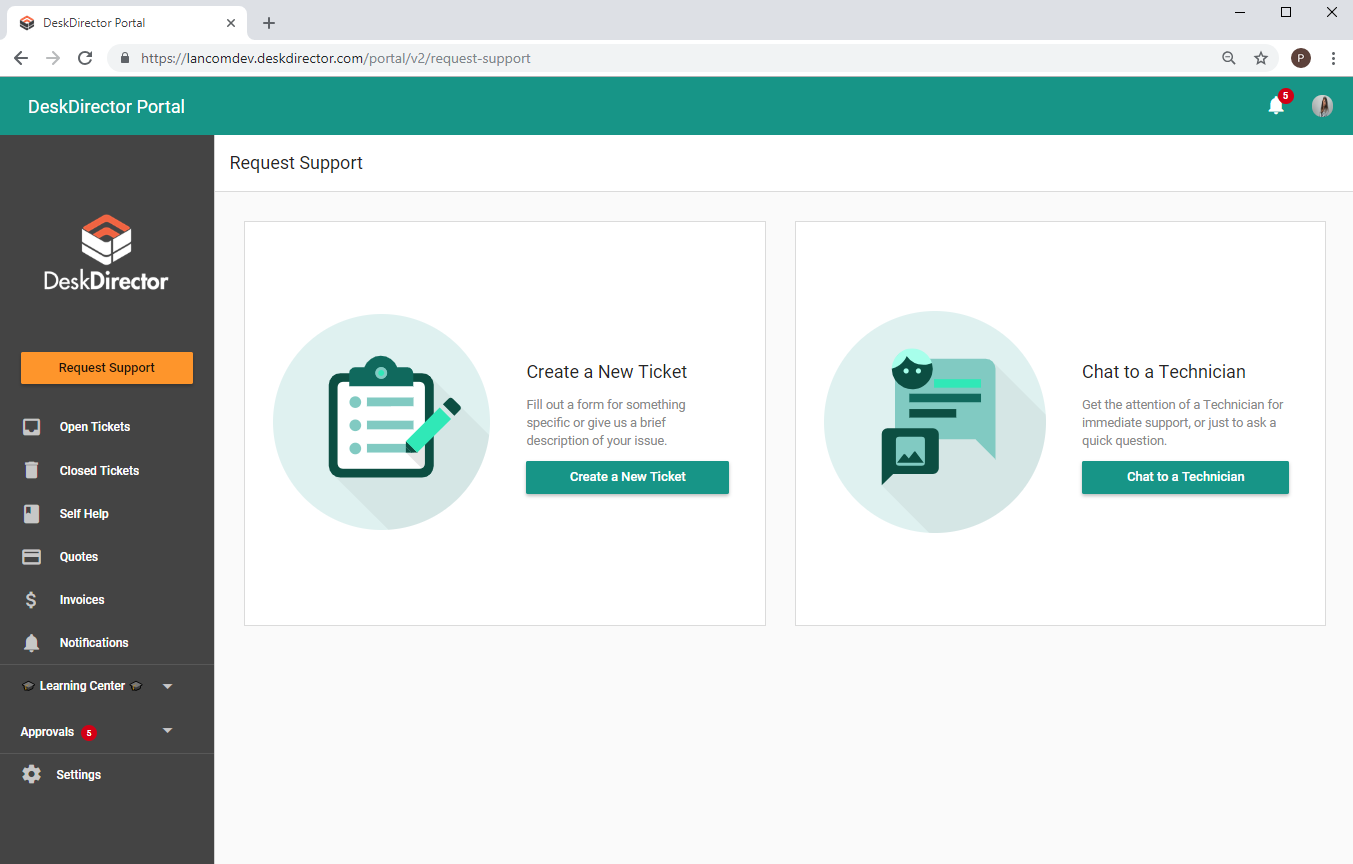Image resolution: width=1353 pixels, height=864 pixels.
Task: Select the Approvals label
Action: click(47, 732)
